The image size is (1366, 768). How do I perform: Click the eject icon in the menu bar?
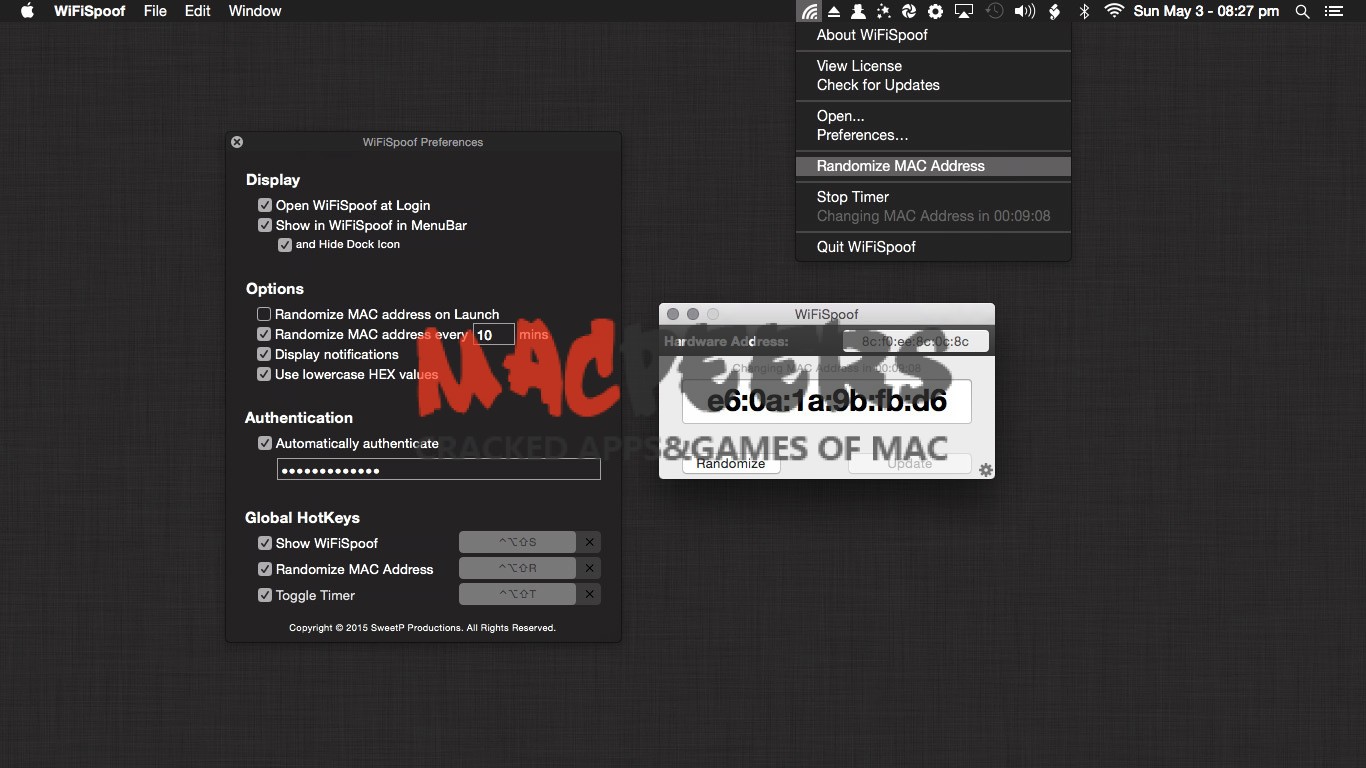(x=834, y=11)
